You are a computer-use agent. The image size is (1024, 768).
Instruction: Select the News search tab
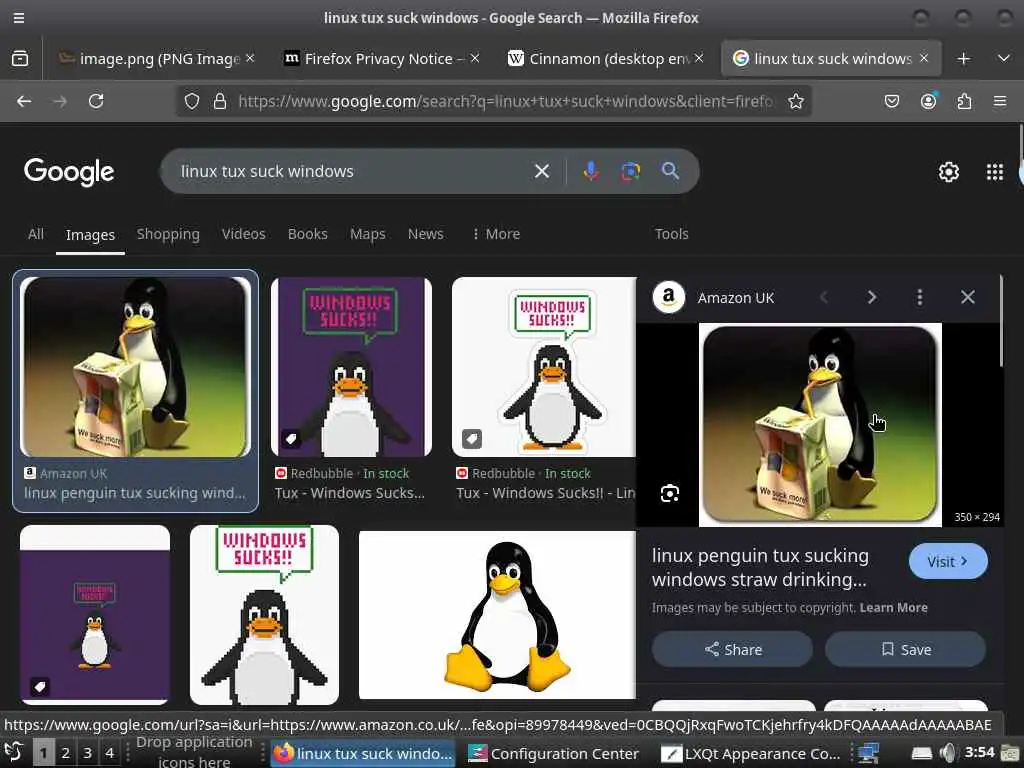(x=425, y=234)
